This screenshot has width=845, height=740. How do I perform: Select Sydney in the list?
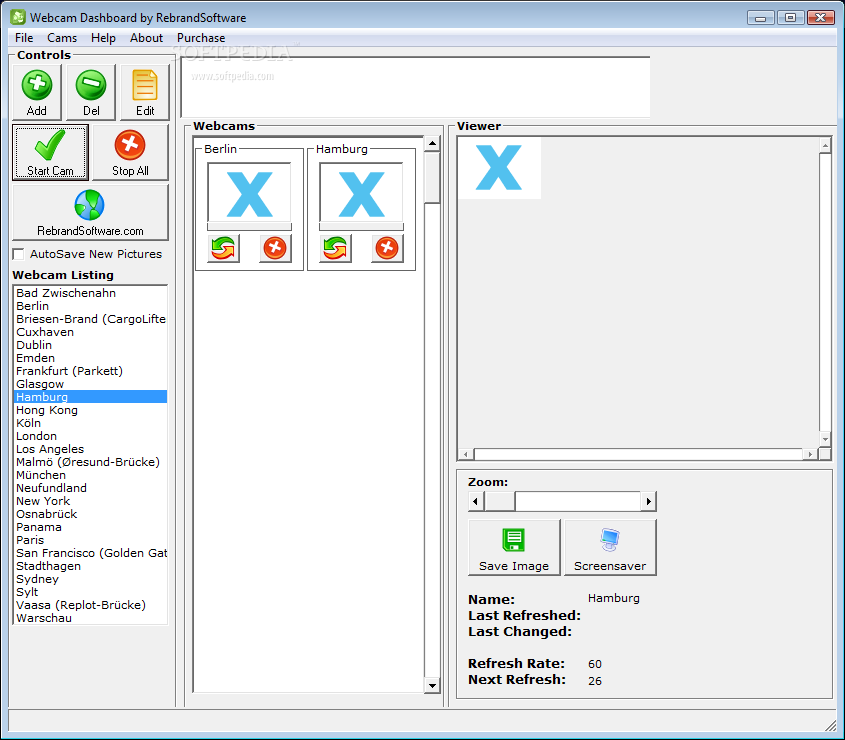pos(90,579)
